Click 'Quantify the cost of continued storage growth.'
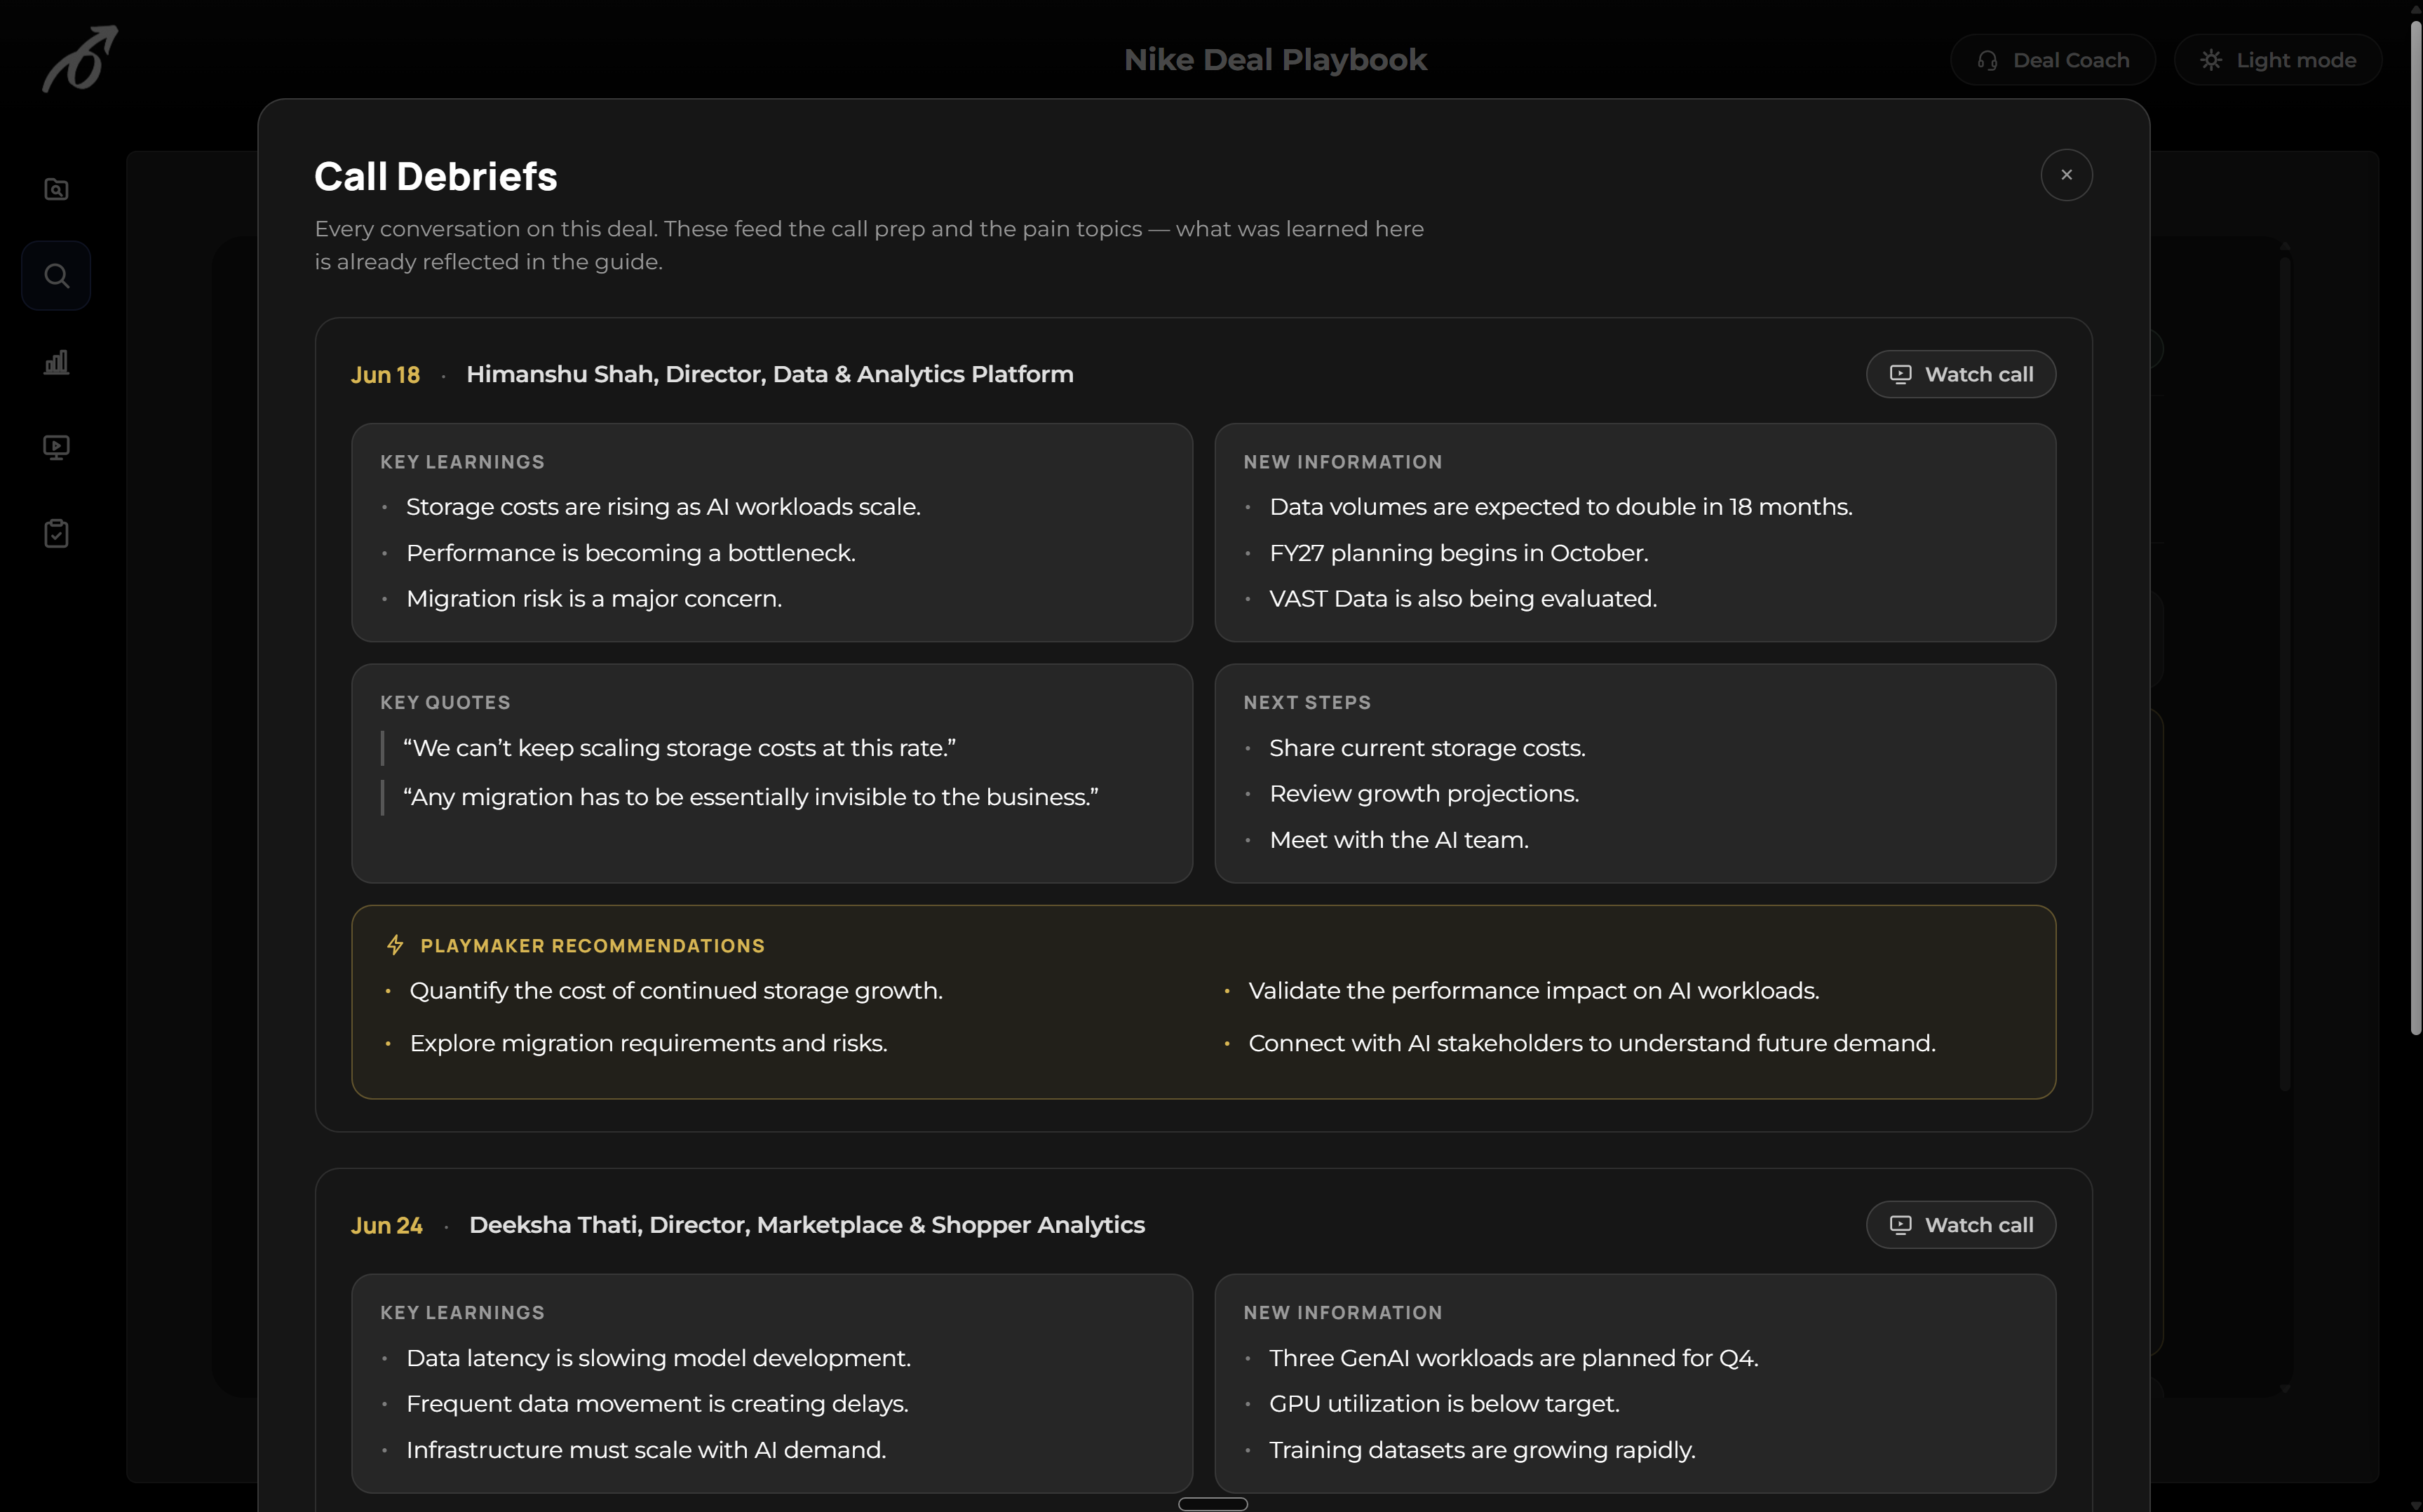 pyautogui.click(x=676, y=991)
